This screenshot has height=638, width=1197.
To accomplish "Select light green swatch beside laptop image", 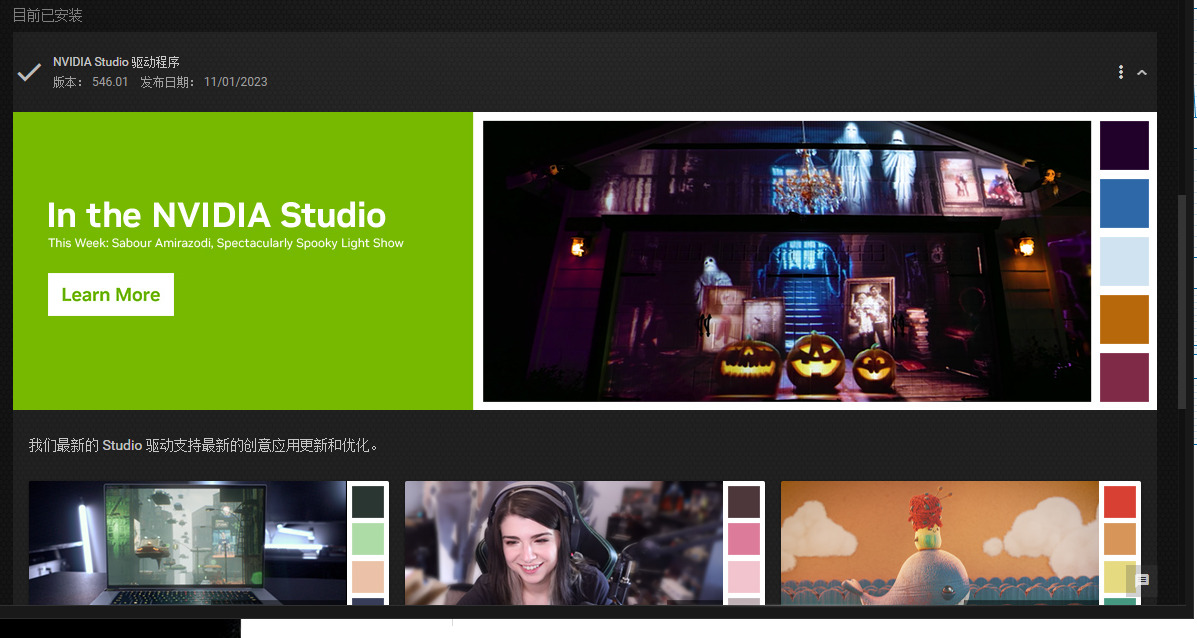I will coord(367,540).
